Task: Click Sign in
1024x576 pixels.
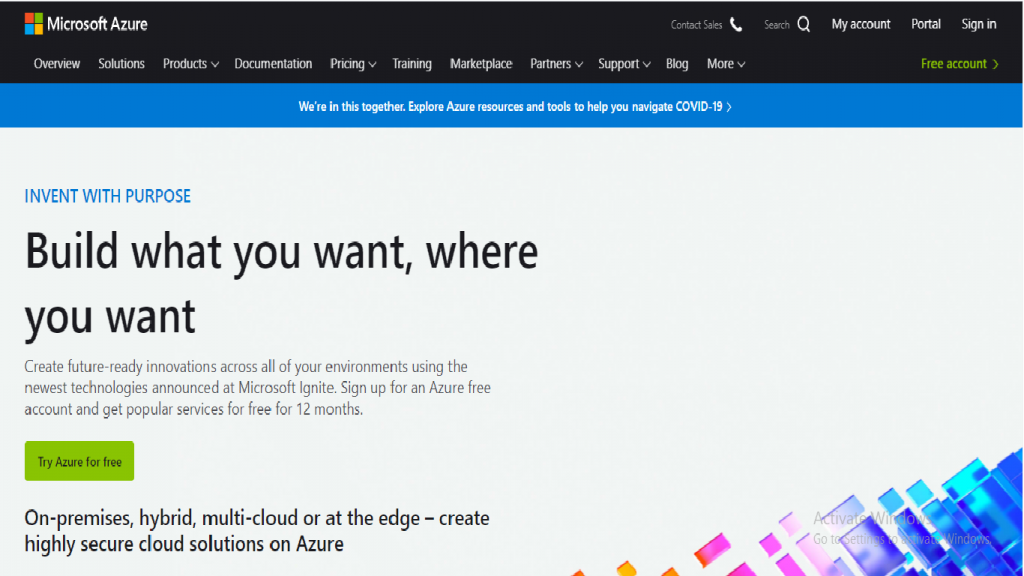Action: (x=978, y=24)
